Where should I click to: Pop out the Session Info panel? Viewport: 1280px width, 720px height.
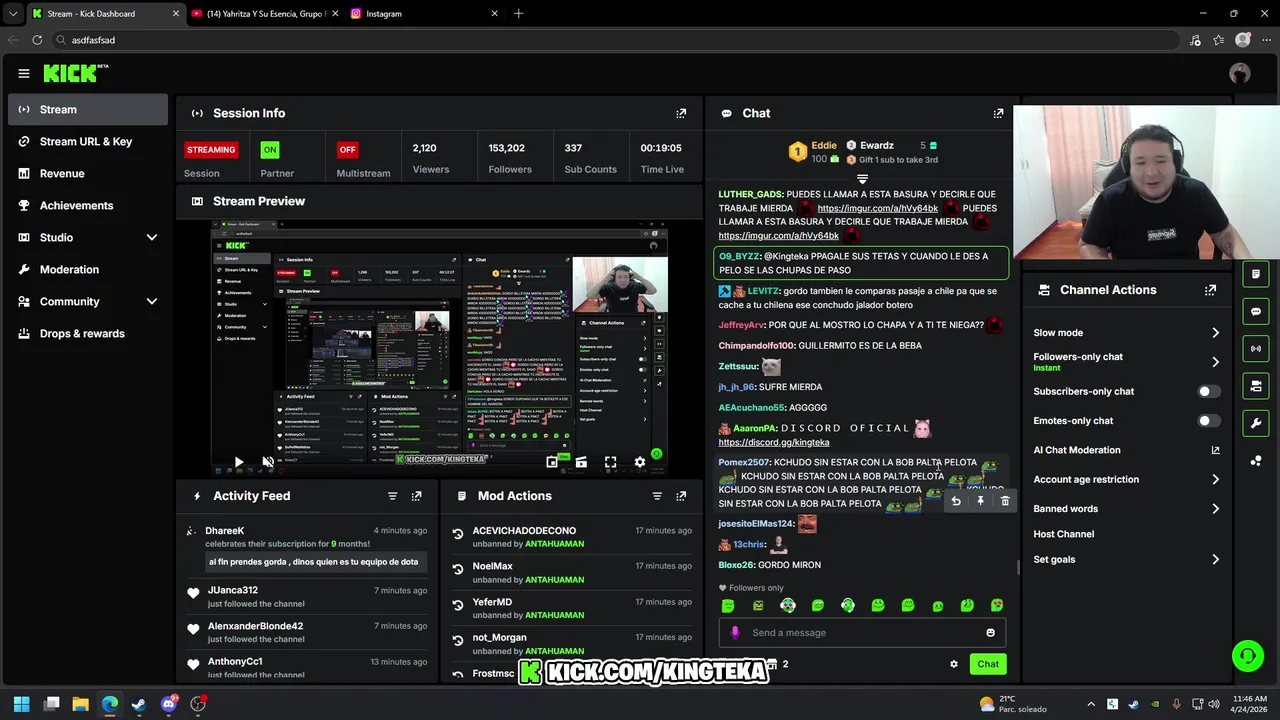681,113
